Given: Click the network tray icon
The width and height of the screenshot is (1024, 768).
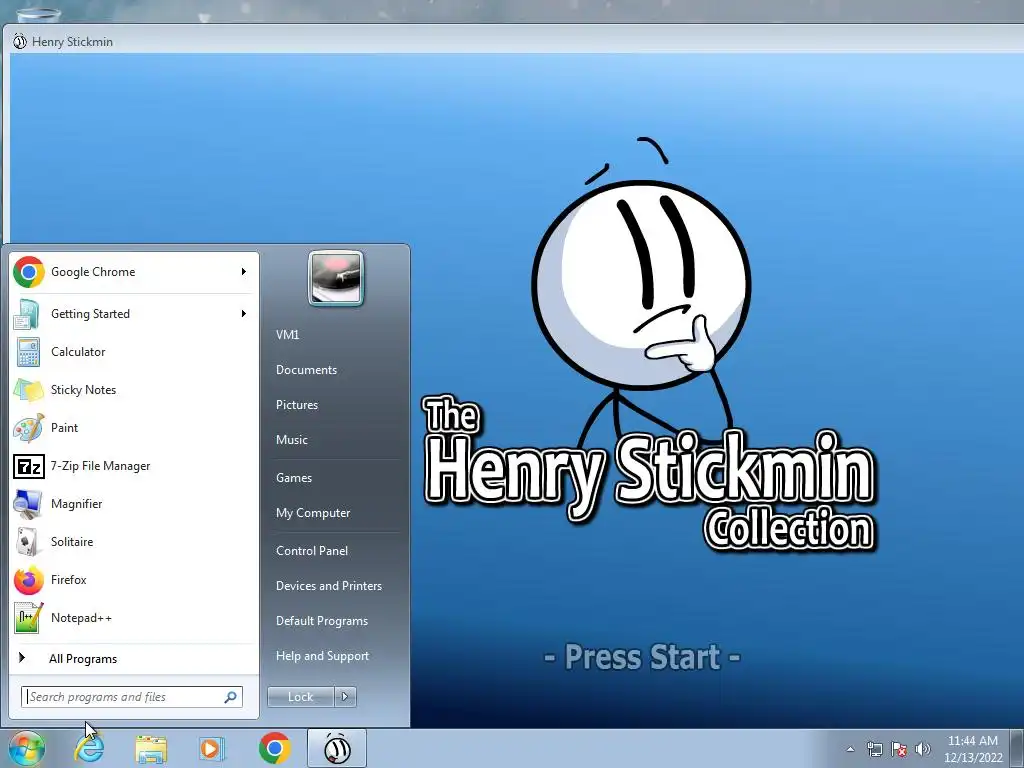Looking at the screenshot, I should click(x=874, y=749).
